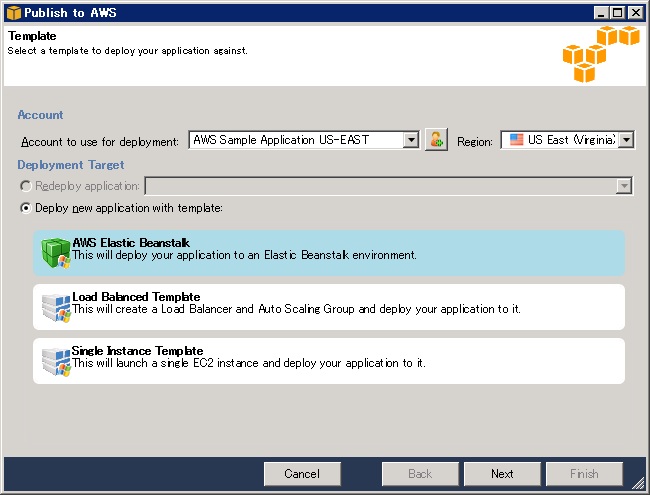Choose the AWS Elastic Beanstalk template heading
Screen dimensions: 650x495
131,243
